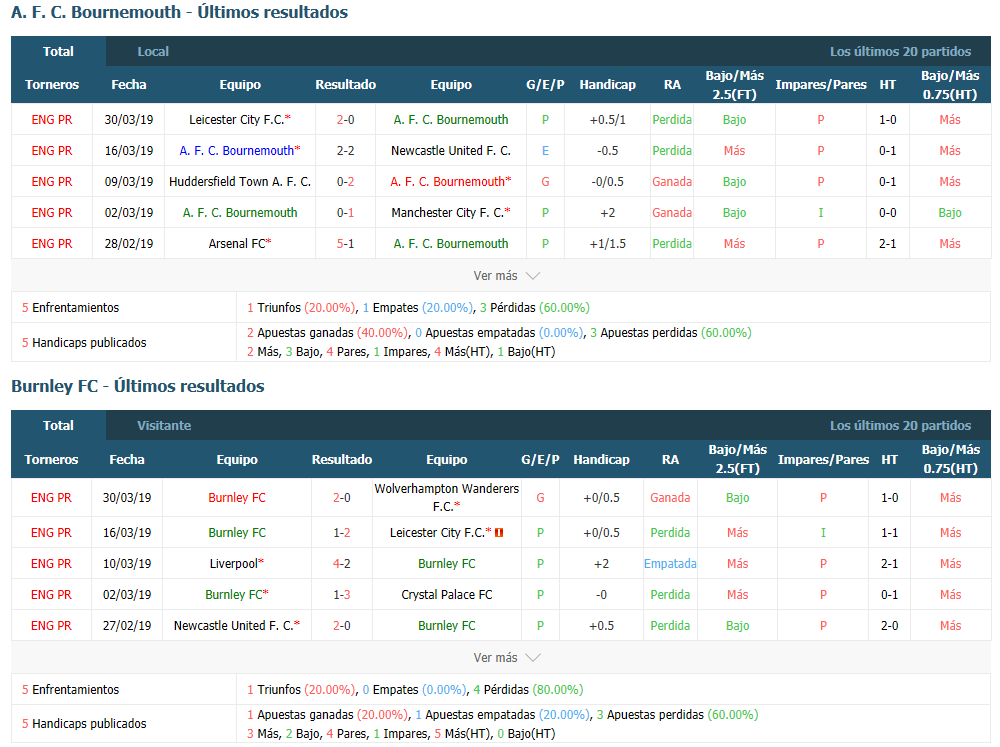Click "5 Handicaps publicados" under the Burnley table

click(84, 723)
